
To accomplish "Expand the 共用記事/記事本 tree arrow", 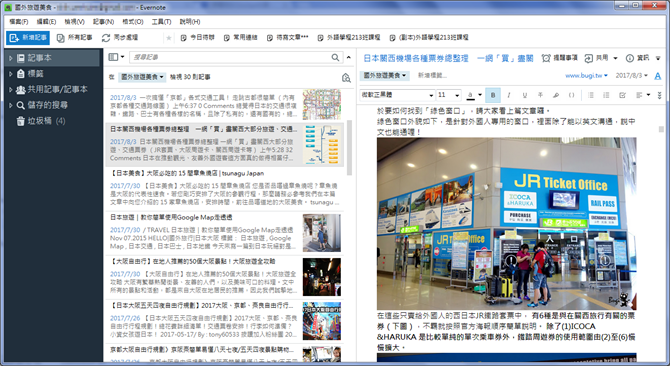I will click(x=11, y=90).
